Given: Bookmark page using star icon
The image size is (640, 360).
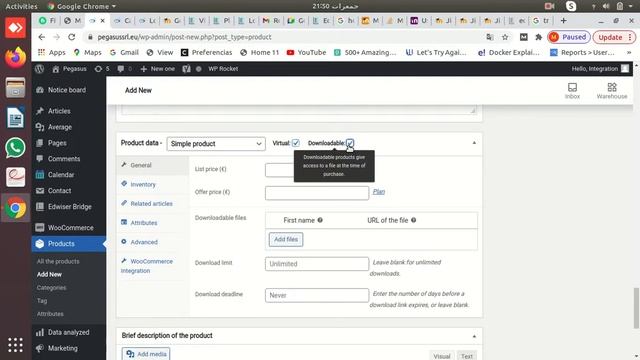Looking at the screenshot, I should (x=505, y=37).
